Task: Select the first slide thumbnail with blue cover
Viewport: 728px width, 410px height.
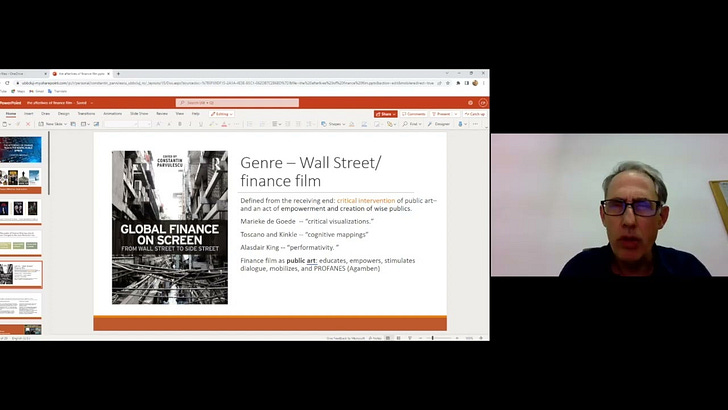Action: click(x=21, y=150)
